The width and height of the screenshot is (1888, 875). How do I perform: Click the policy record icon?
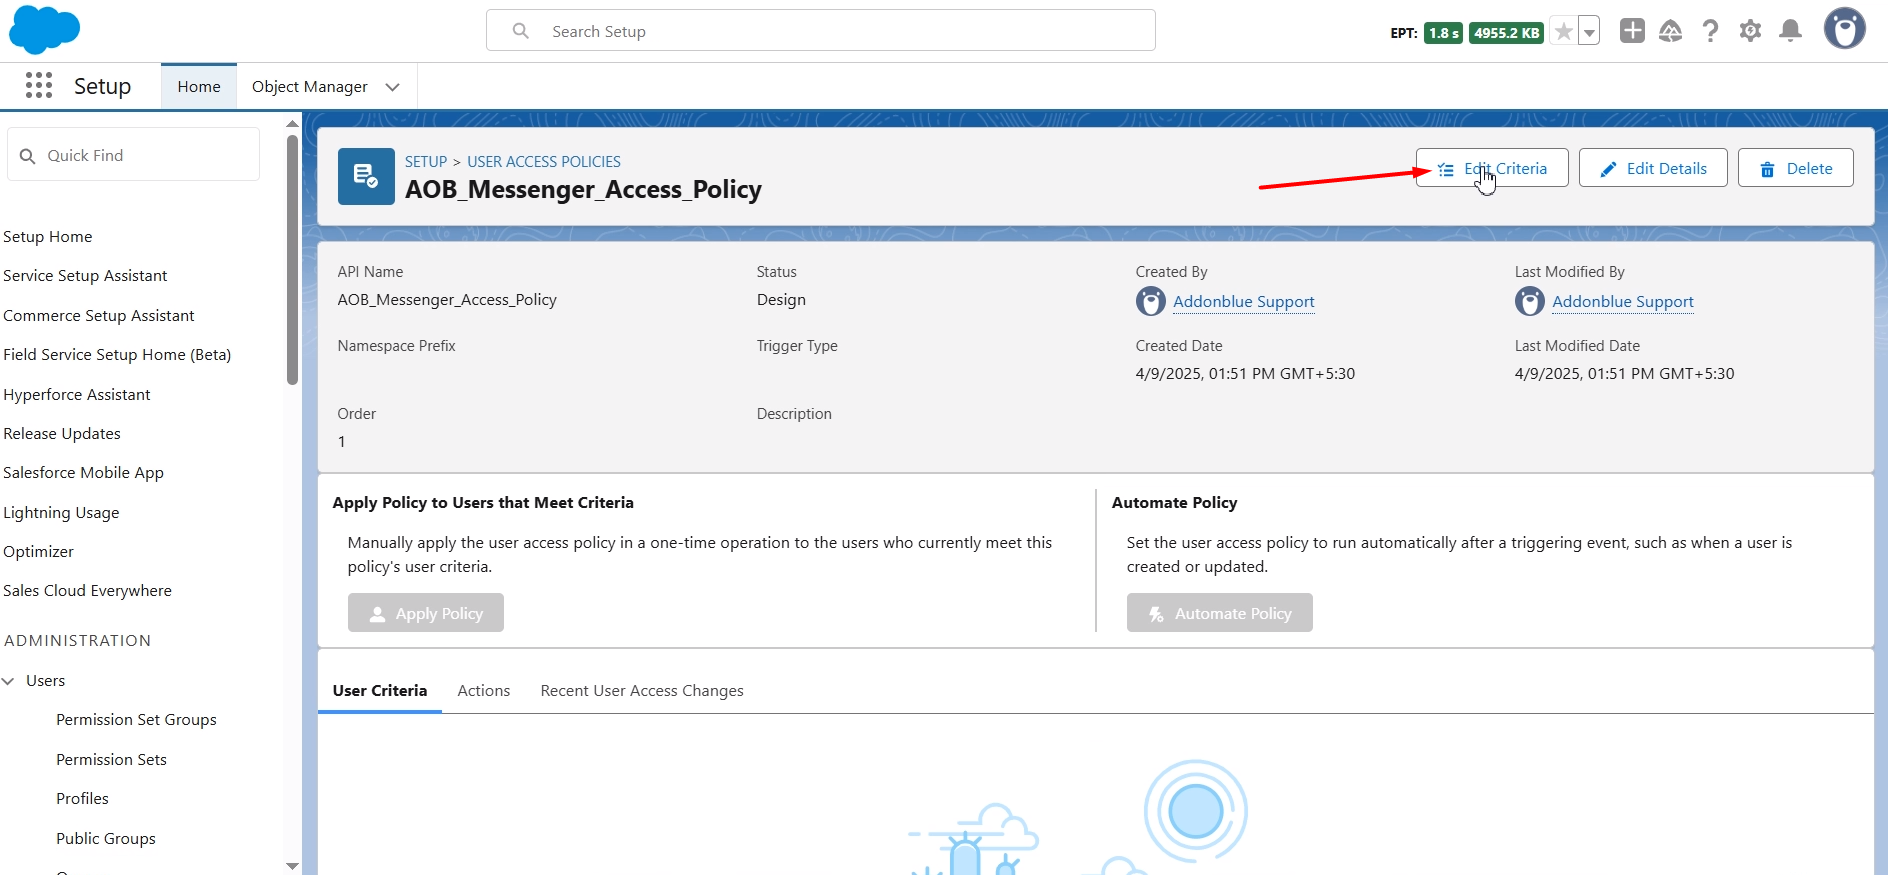(366, 176)
